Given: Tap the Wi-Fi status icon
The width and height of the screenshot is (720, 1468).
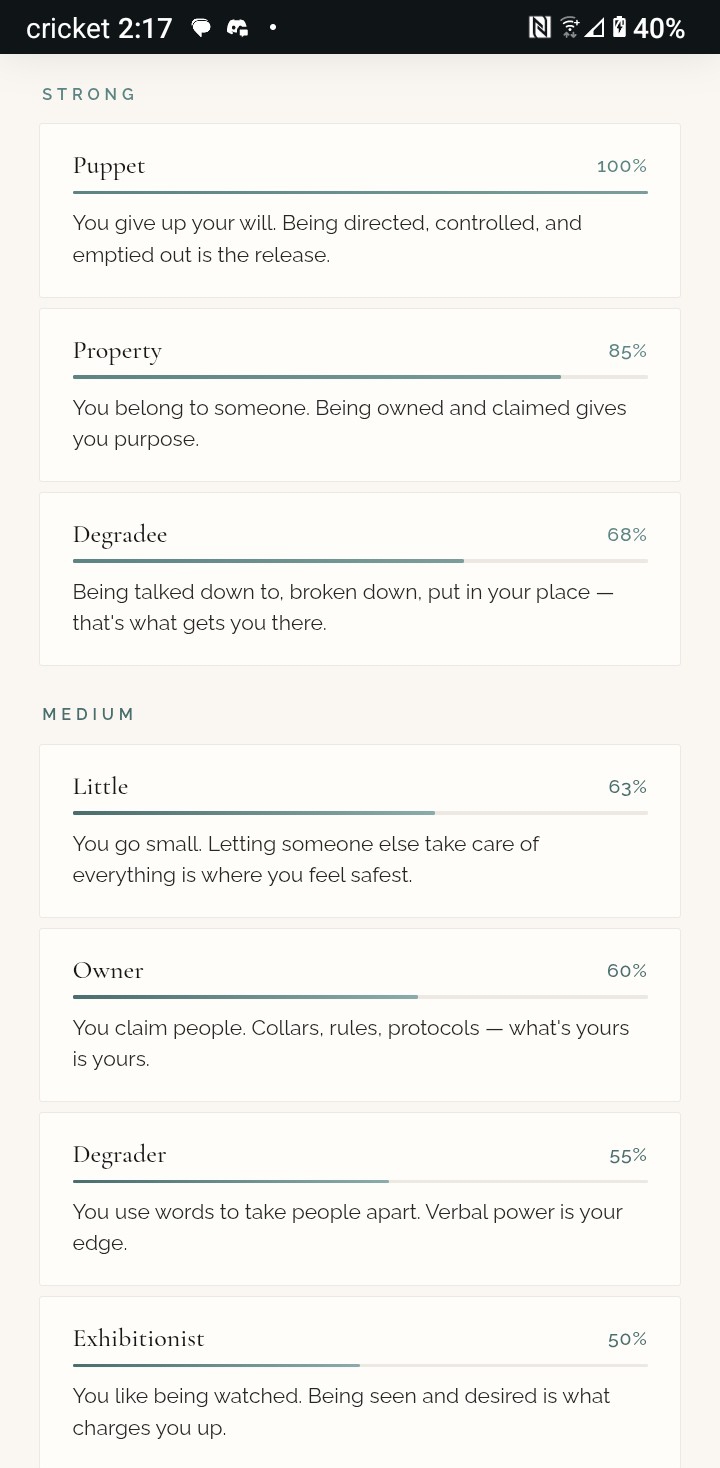Looking at the screenshot, I should coord(569,28).
